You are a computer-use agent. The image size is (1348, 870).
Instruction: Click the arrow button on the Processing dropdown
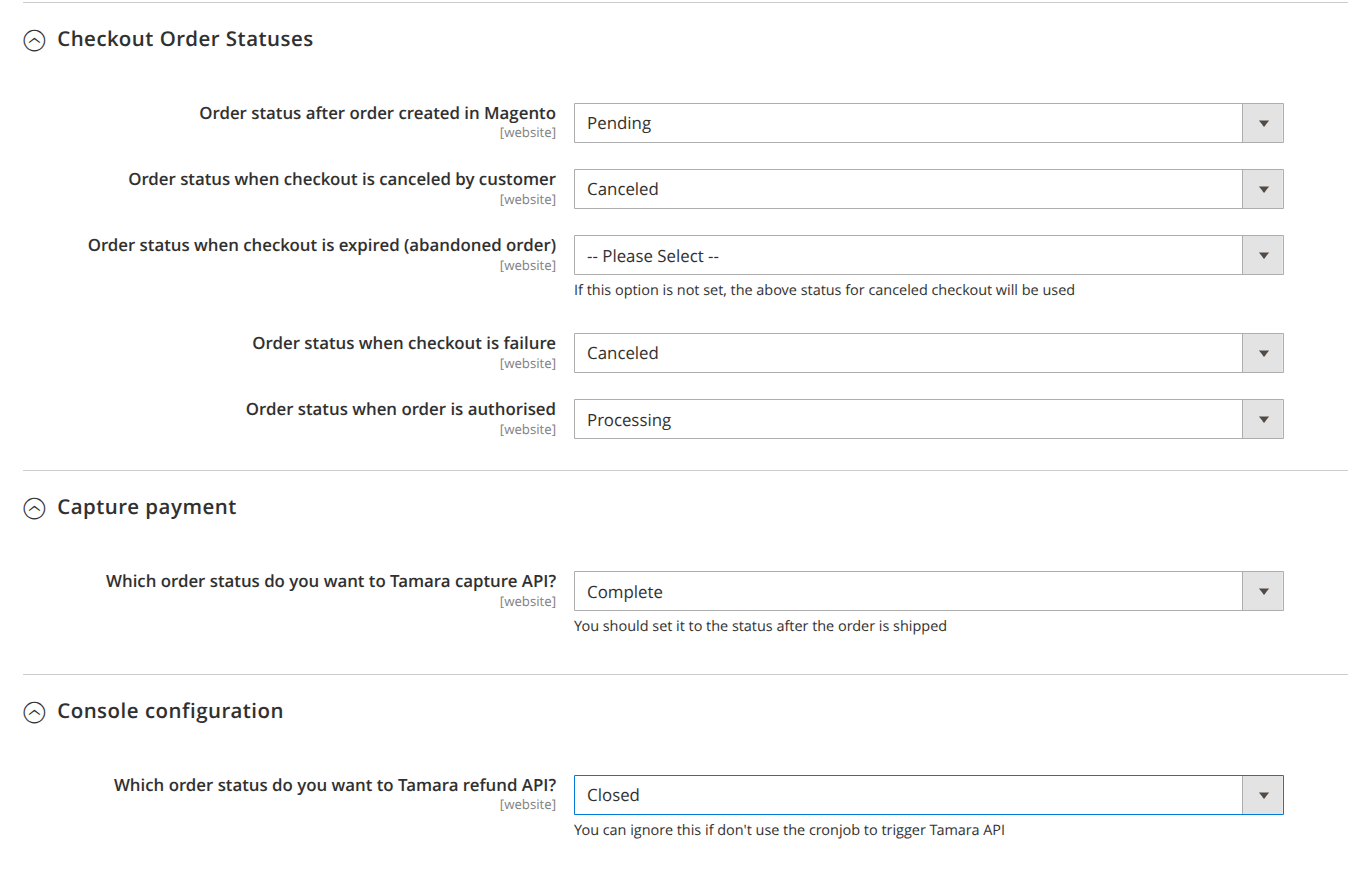1263,419
